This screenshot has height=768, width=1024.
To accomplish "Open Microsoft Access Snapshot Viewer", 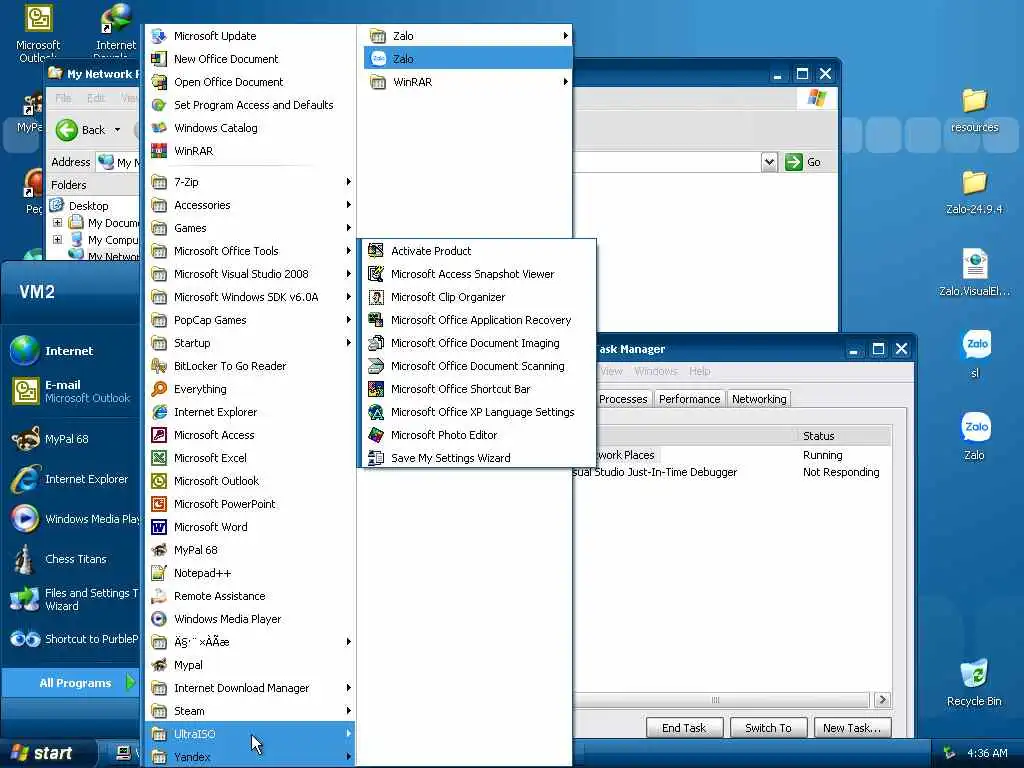I will pyautogui.click(x=477, y=274).
